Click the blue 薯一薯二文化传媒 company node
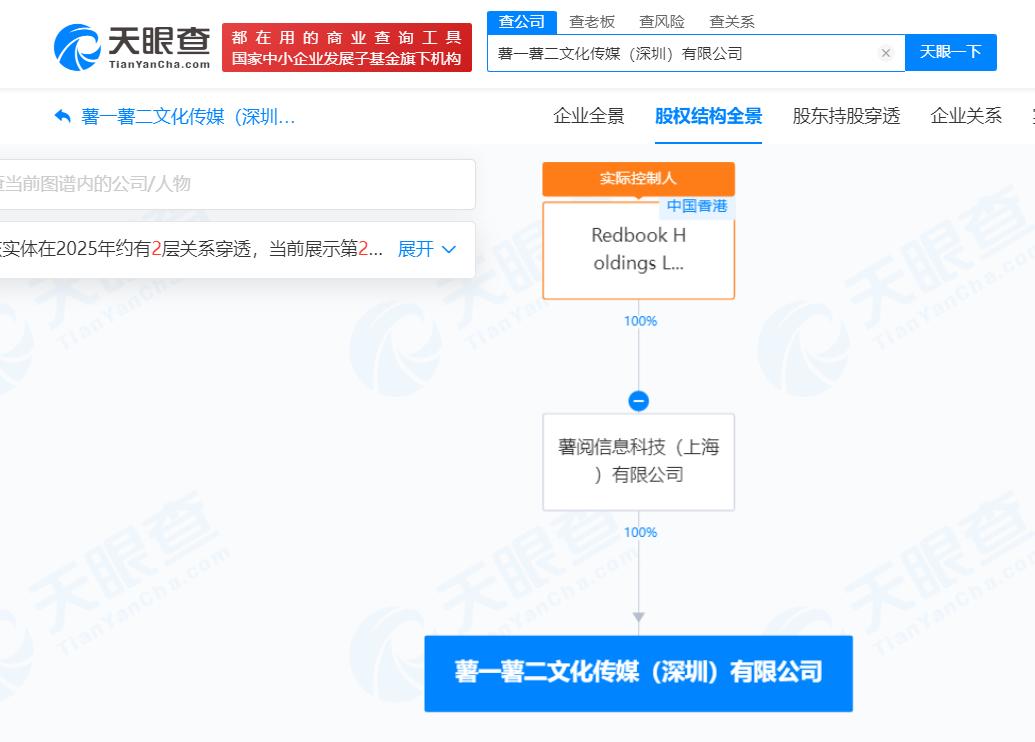Screen dimensions: 1035x742 (638, 673)
